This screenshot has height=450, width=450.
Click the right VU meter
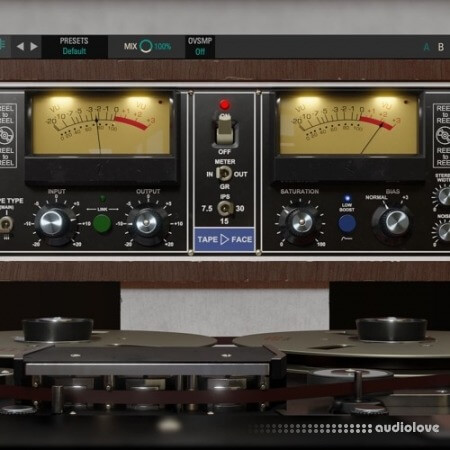pos(348,124)
